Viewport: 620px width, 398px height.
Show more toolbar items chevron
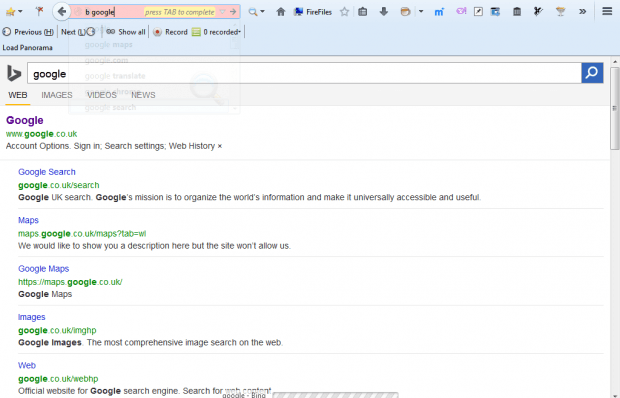[582, 12]
